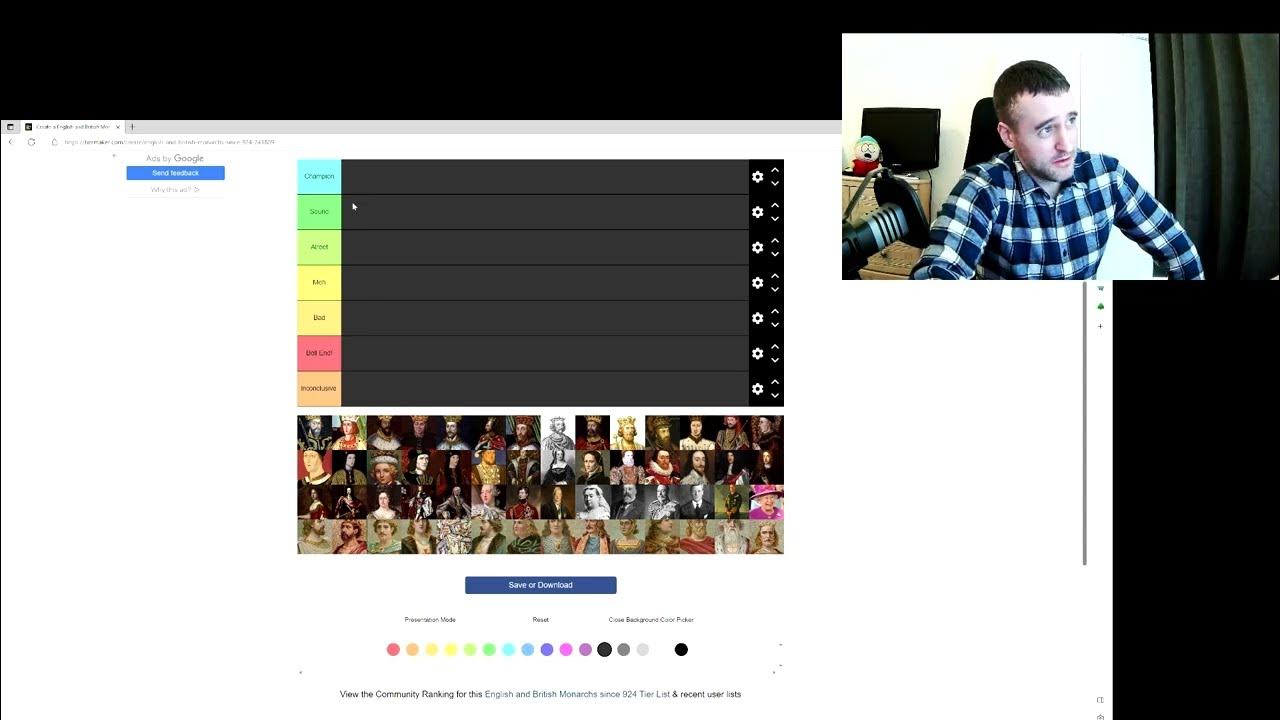
Task: Move Inconclusive tier down with arrow
Action: 775,396
